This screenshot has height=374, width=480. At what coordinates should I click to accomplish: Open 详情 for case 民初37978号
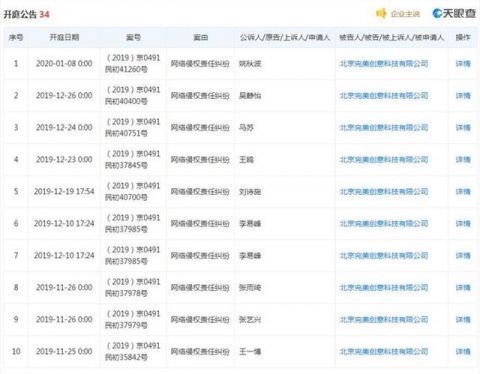pyautogui.click(x=463, y=288)
